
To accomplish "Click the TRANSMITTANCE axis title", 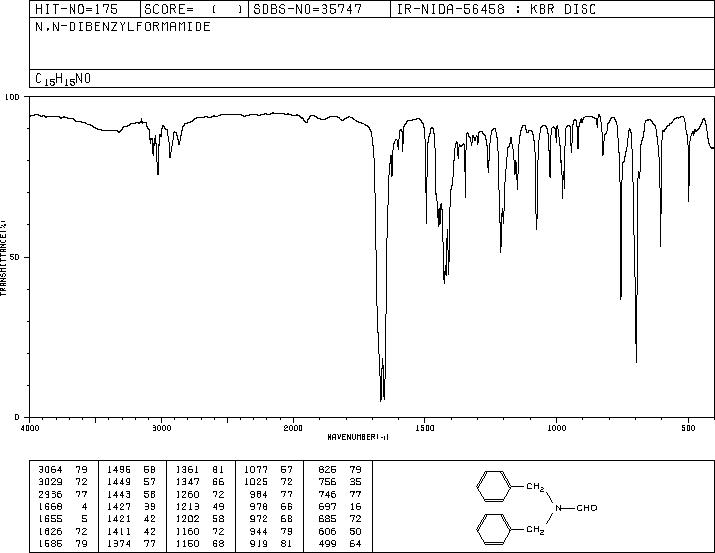I will pyautogui.click(x=3, y=258).
